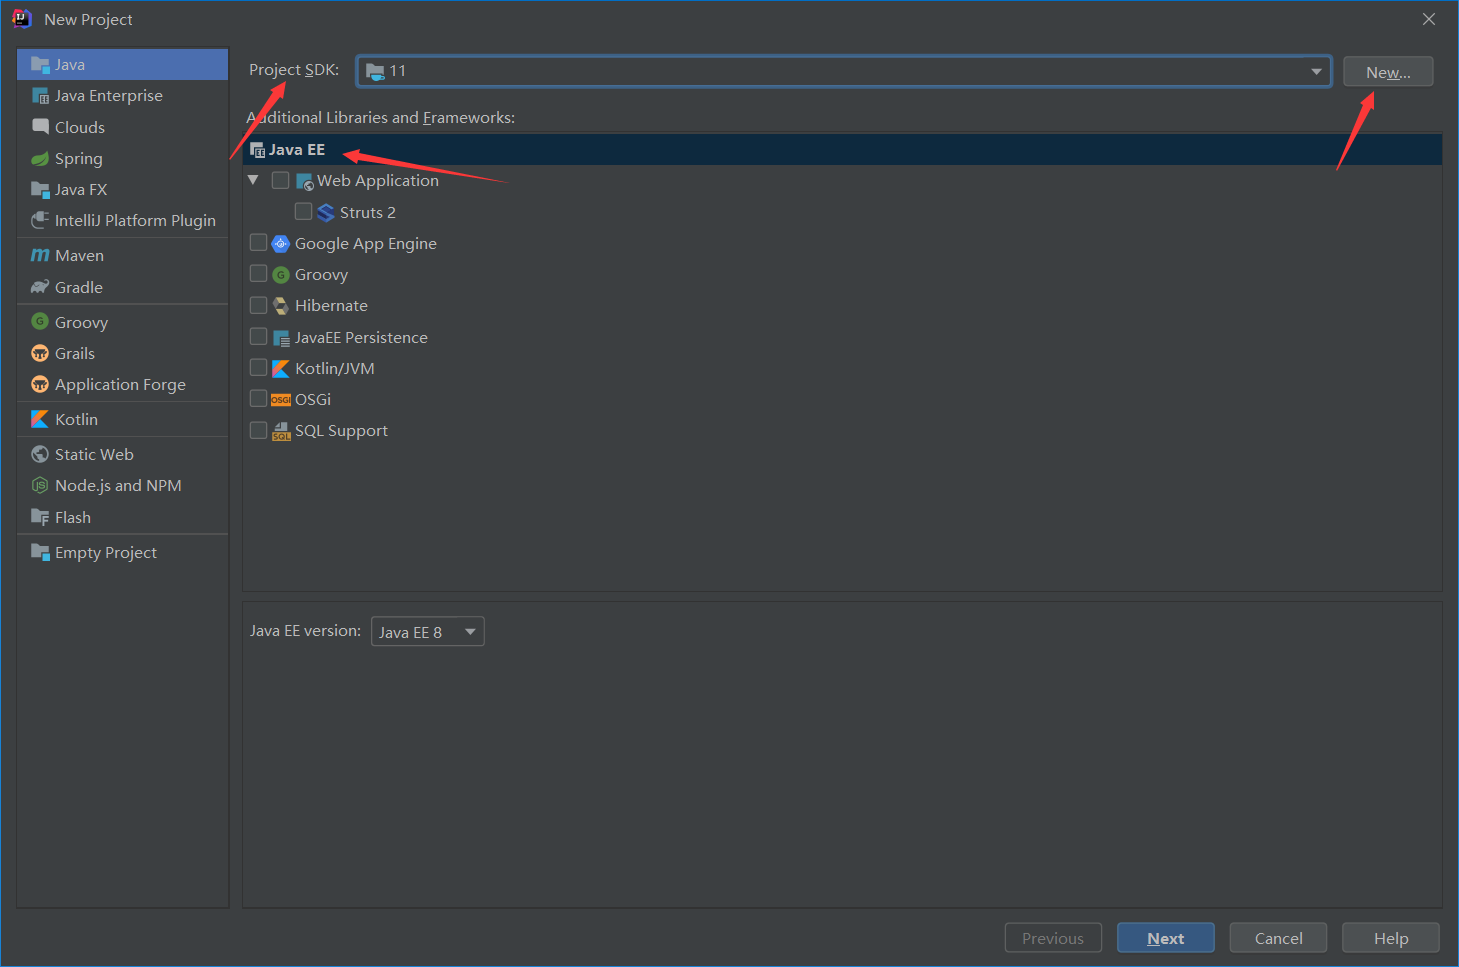Screen dimensions: 1459x967
Task: Select the Empty Project category
Action: pos(105,552)
